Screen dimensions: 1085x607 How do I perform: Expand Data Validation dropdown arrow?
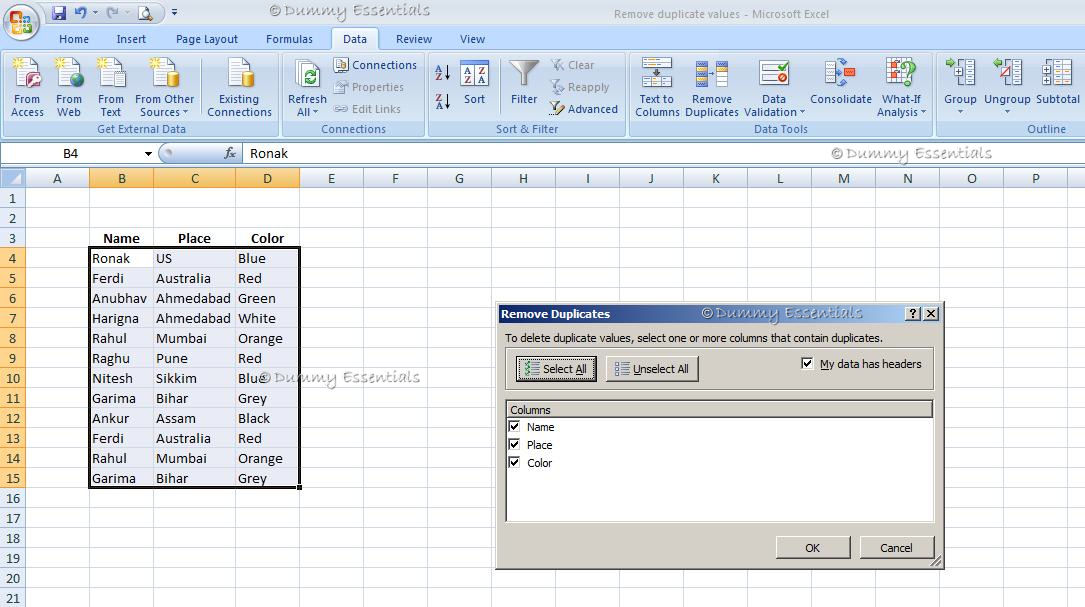(x=803, y=112)
